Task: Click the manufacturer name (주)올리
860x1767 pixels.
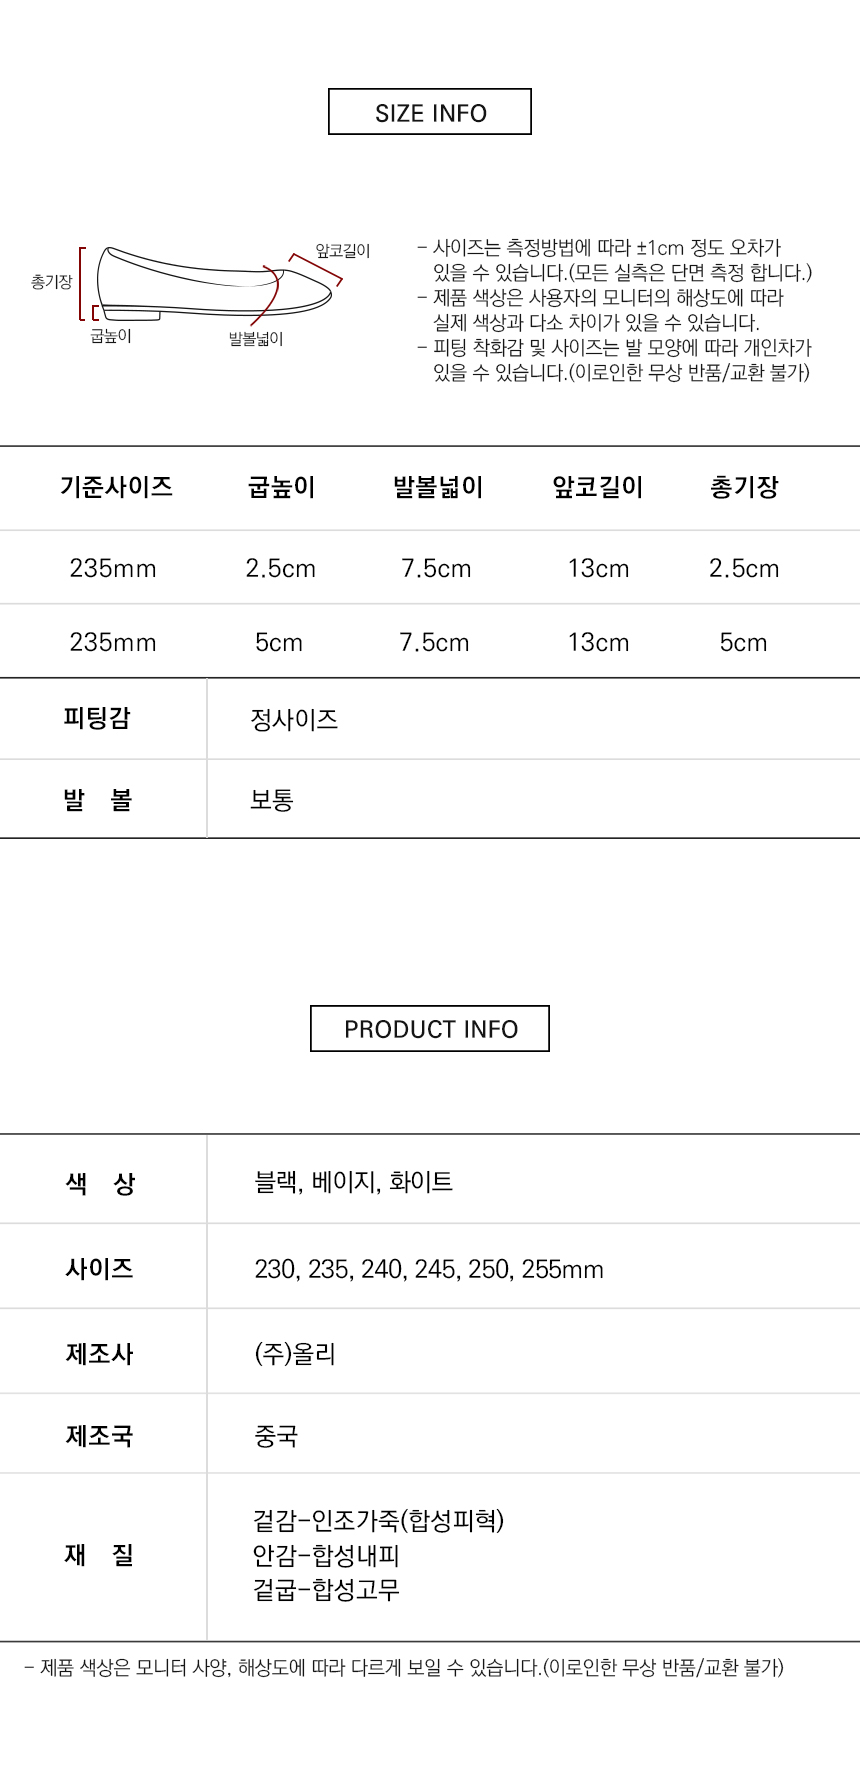Action: [x=295, y=1354]
